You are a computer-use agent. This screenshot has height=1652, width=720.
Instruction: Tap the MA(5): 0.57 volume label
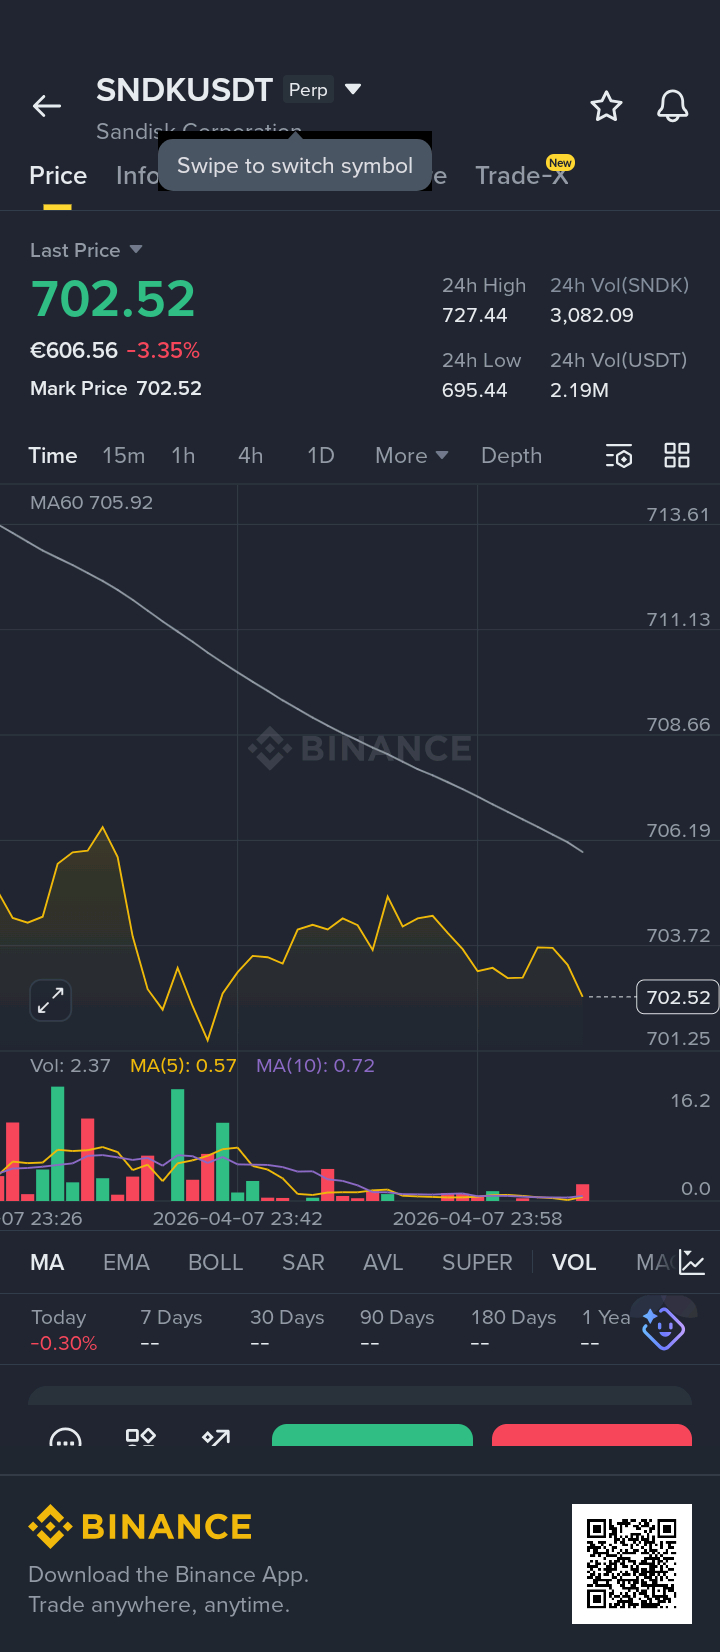click(x=183, y=1066)
